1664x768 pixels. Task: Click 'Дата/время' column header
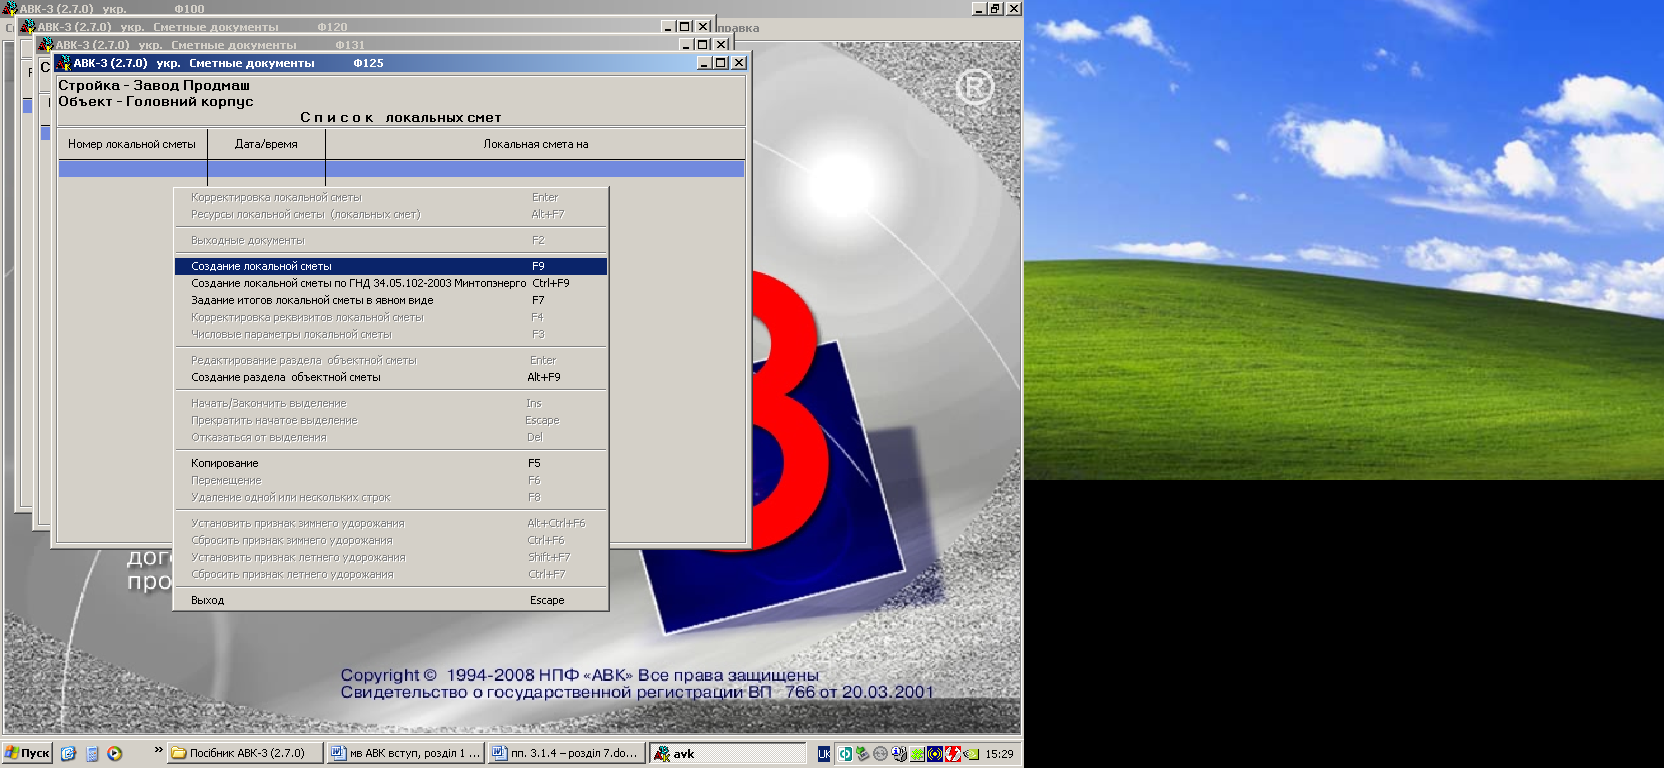(x=266, y=144)
